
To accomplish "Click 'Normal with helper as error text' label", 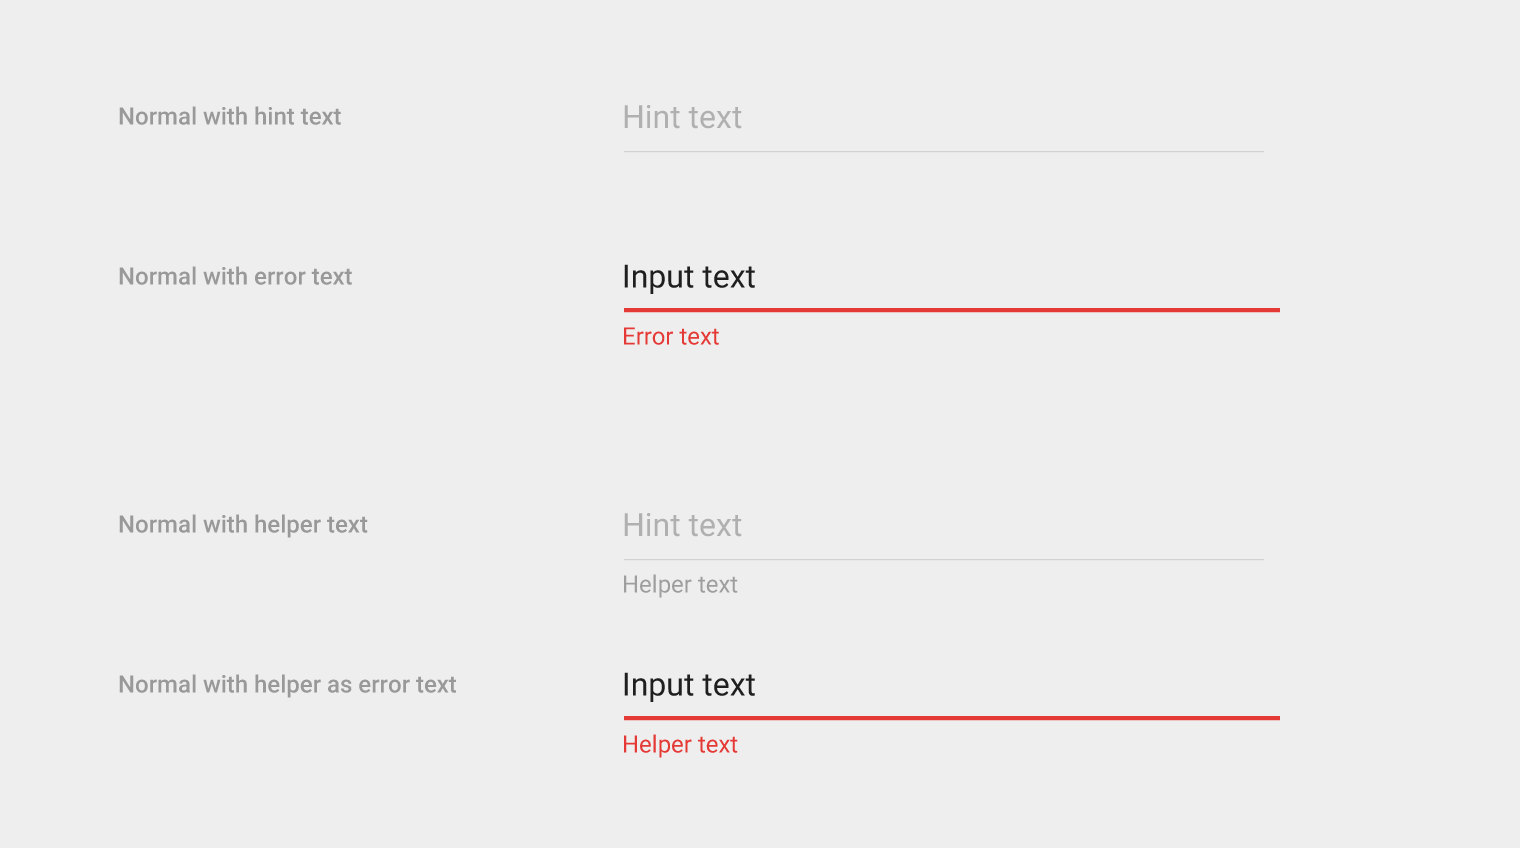I will click(287, 685).
